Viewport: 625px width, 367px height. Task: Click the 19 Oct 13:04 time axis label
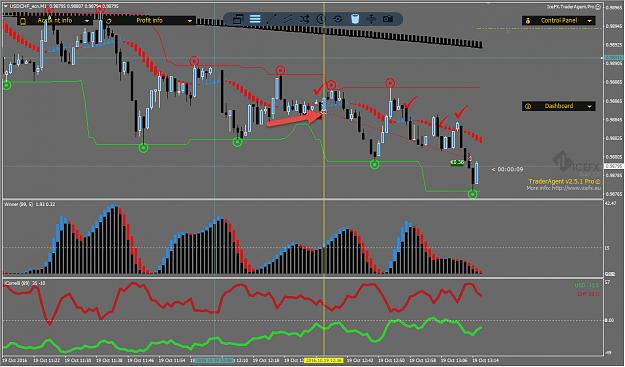[485, 360]
